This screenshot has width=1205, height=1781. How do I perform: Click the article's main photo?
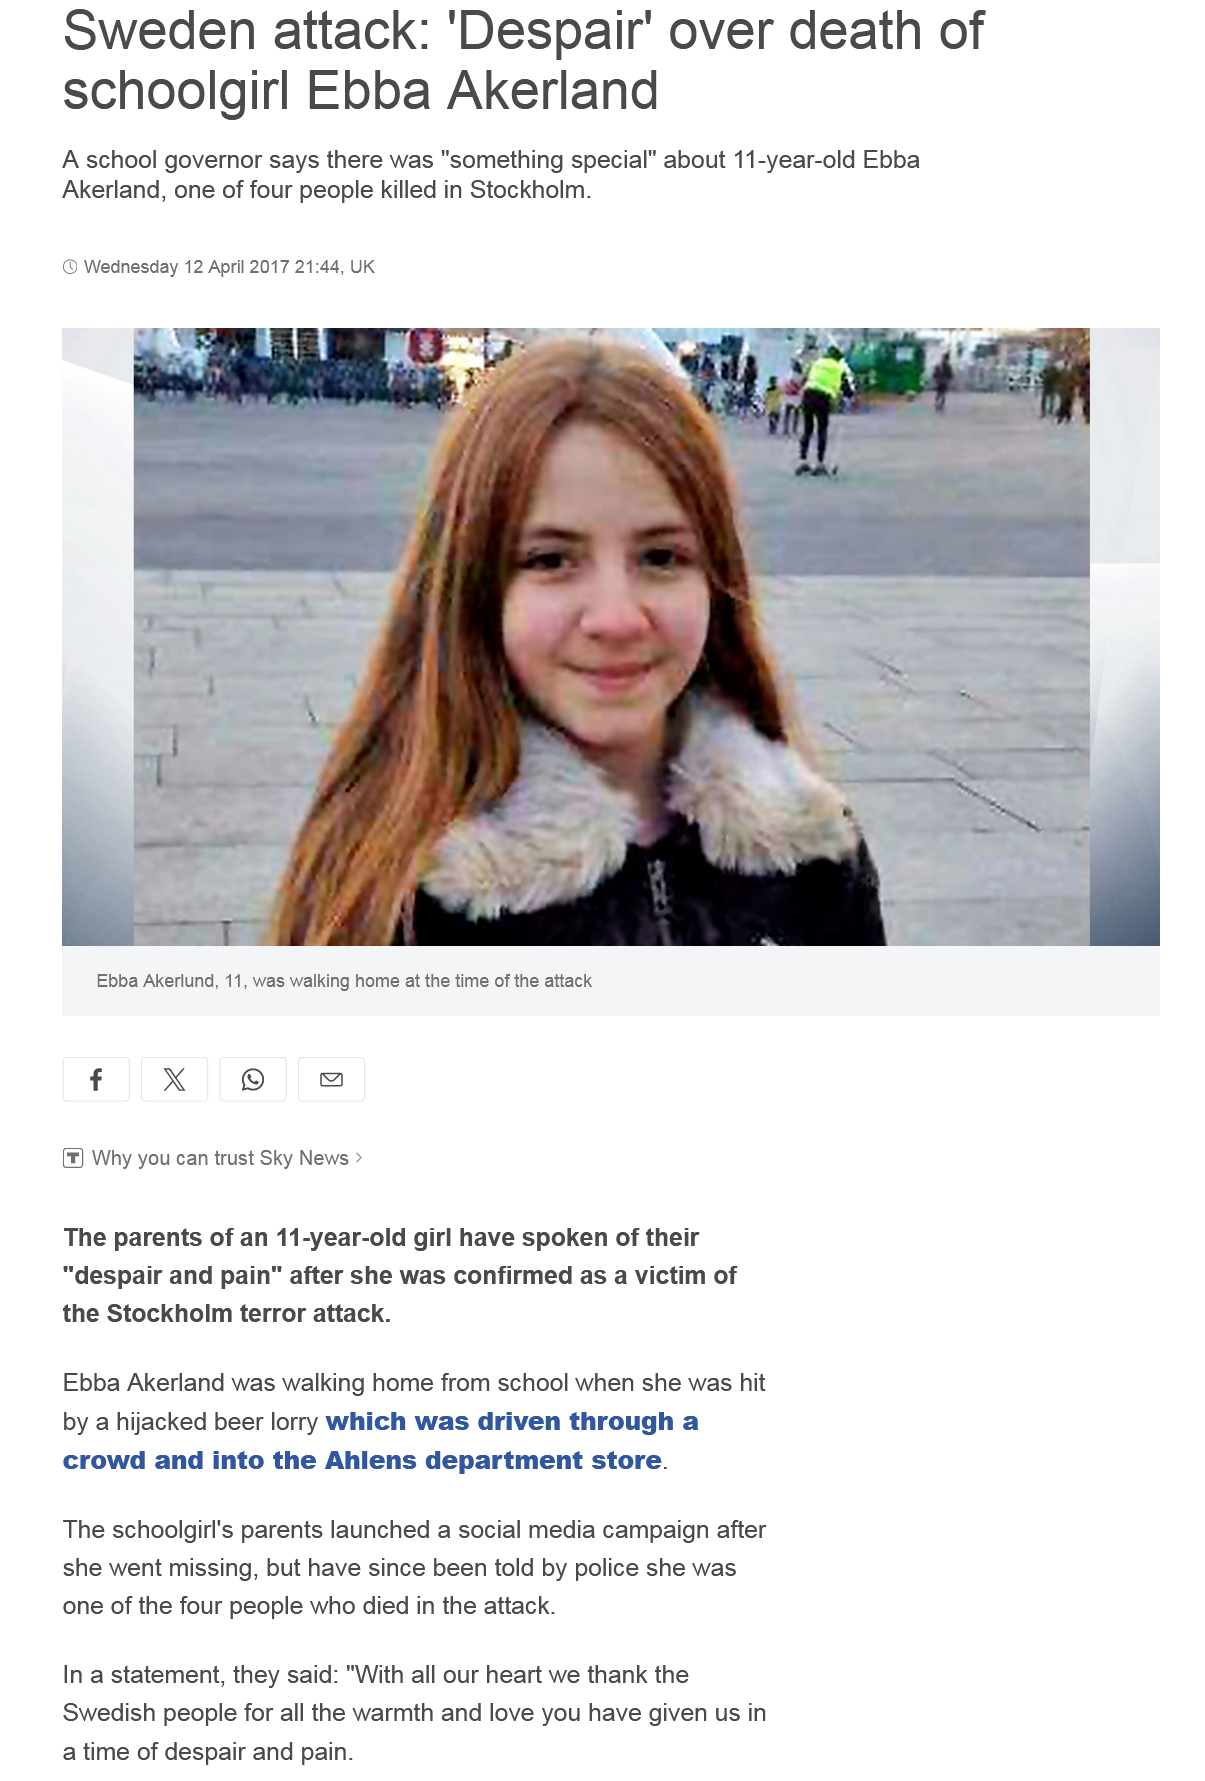611,637
